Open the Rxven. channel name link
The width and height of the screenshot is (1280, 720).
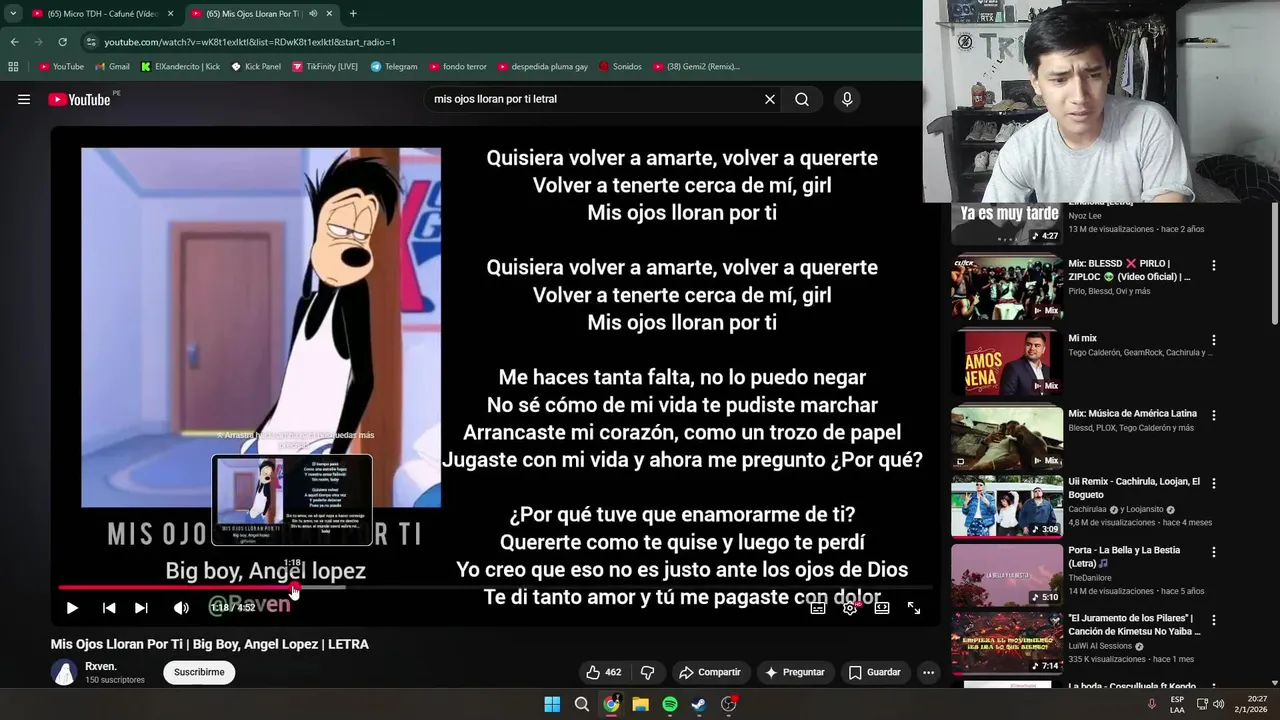point(101,666)
